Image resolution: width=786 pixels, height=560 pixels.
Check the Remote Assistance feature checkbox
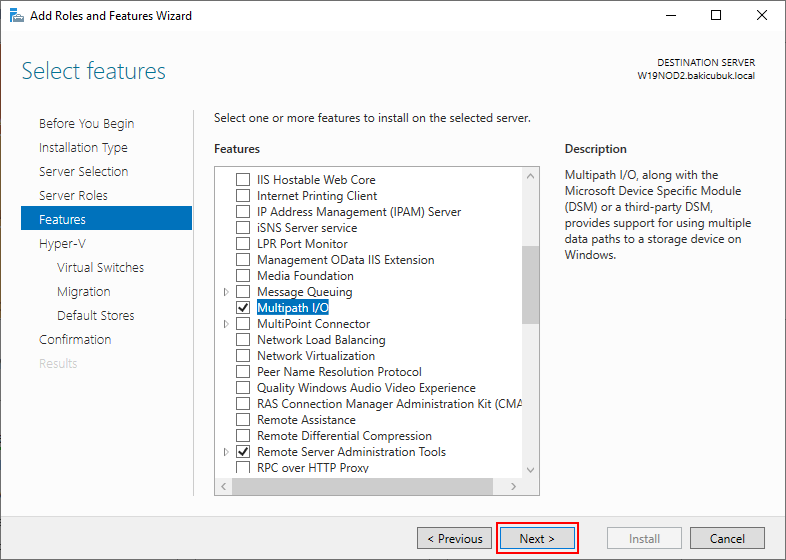[243, 420]
